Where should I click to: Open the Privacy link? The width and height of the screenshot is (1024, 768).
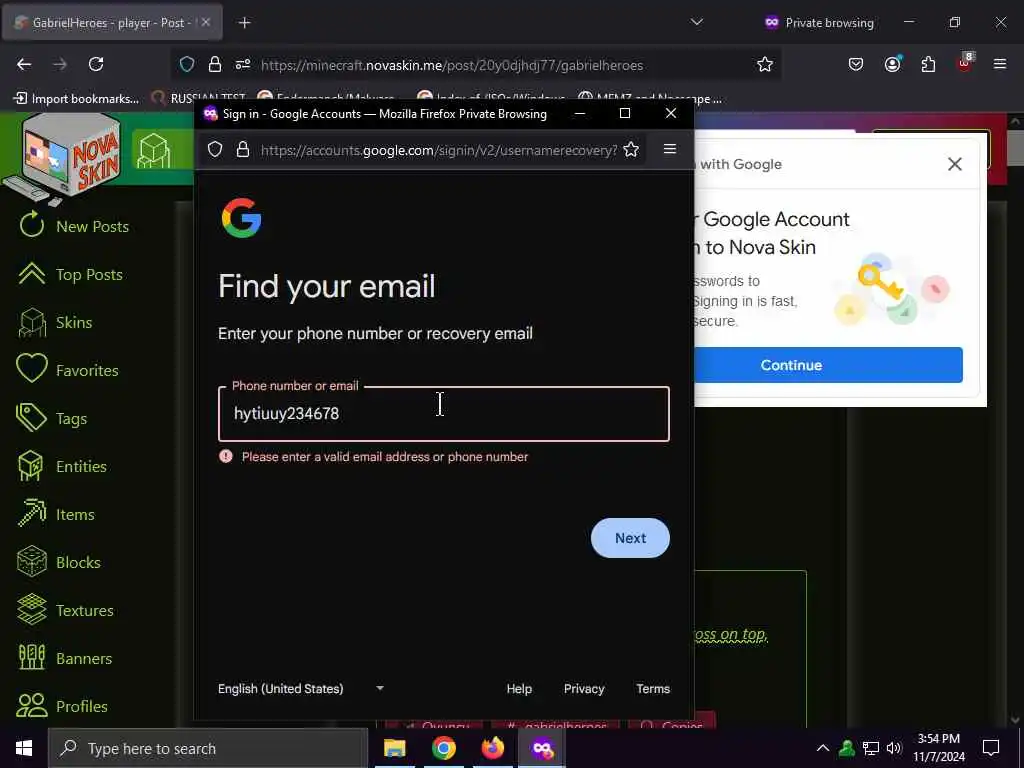click(x=584, y=688)
